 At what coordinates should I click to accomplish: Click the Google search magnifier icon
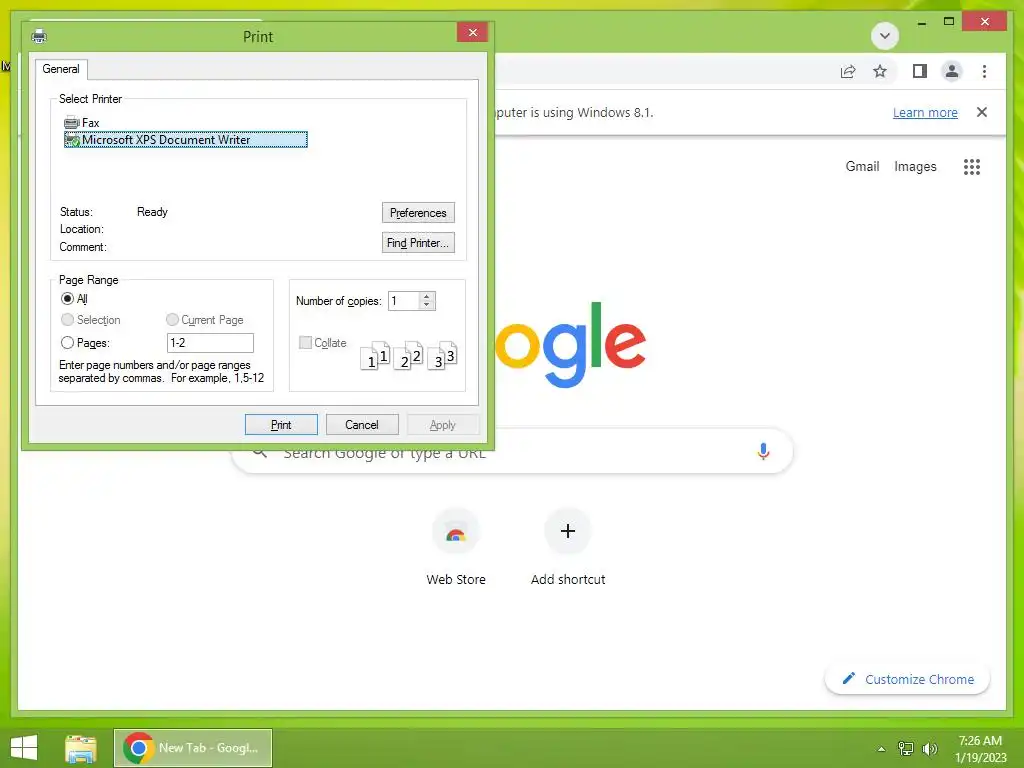coord(259,453)
